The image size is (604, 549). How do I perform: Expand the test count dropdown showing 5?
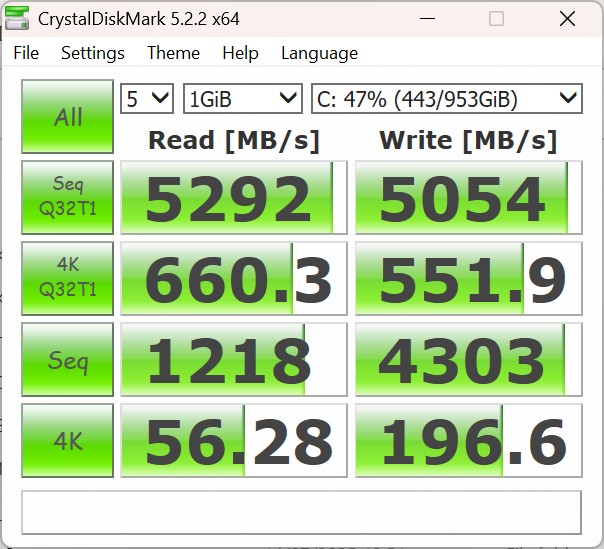click(147, 99)
